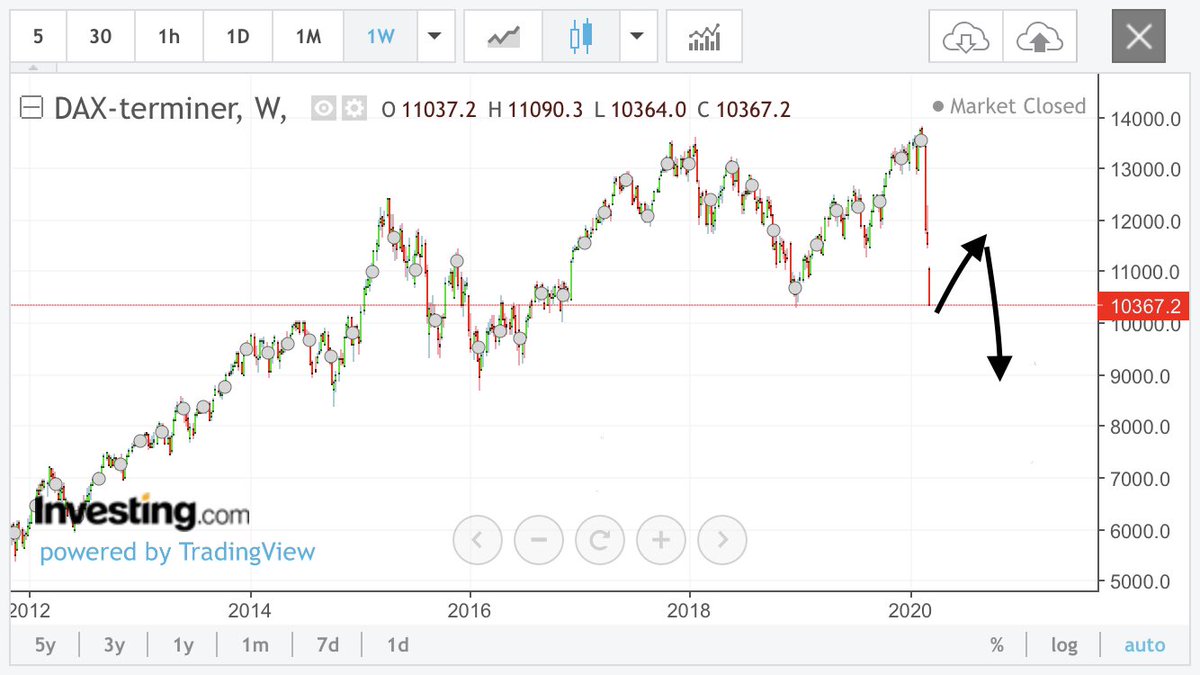Viewport: 1200px width, 675px height.
Task: Toggle the auto scale
Action: click(1144, 645)
